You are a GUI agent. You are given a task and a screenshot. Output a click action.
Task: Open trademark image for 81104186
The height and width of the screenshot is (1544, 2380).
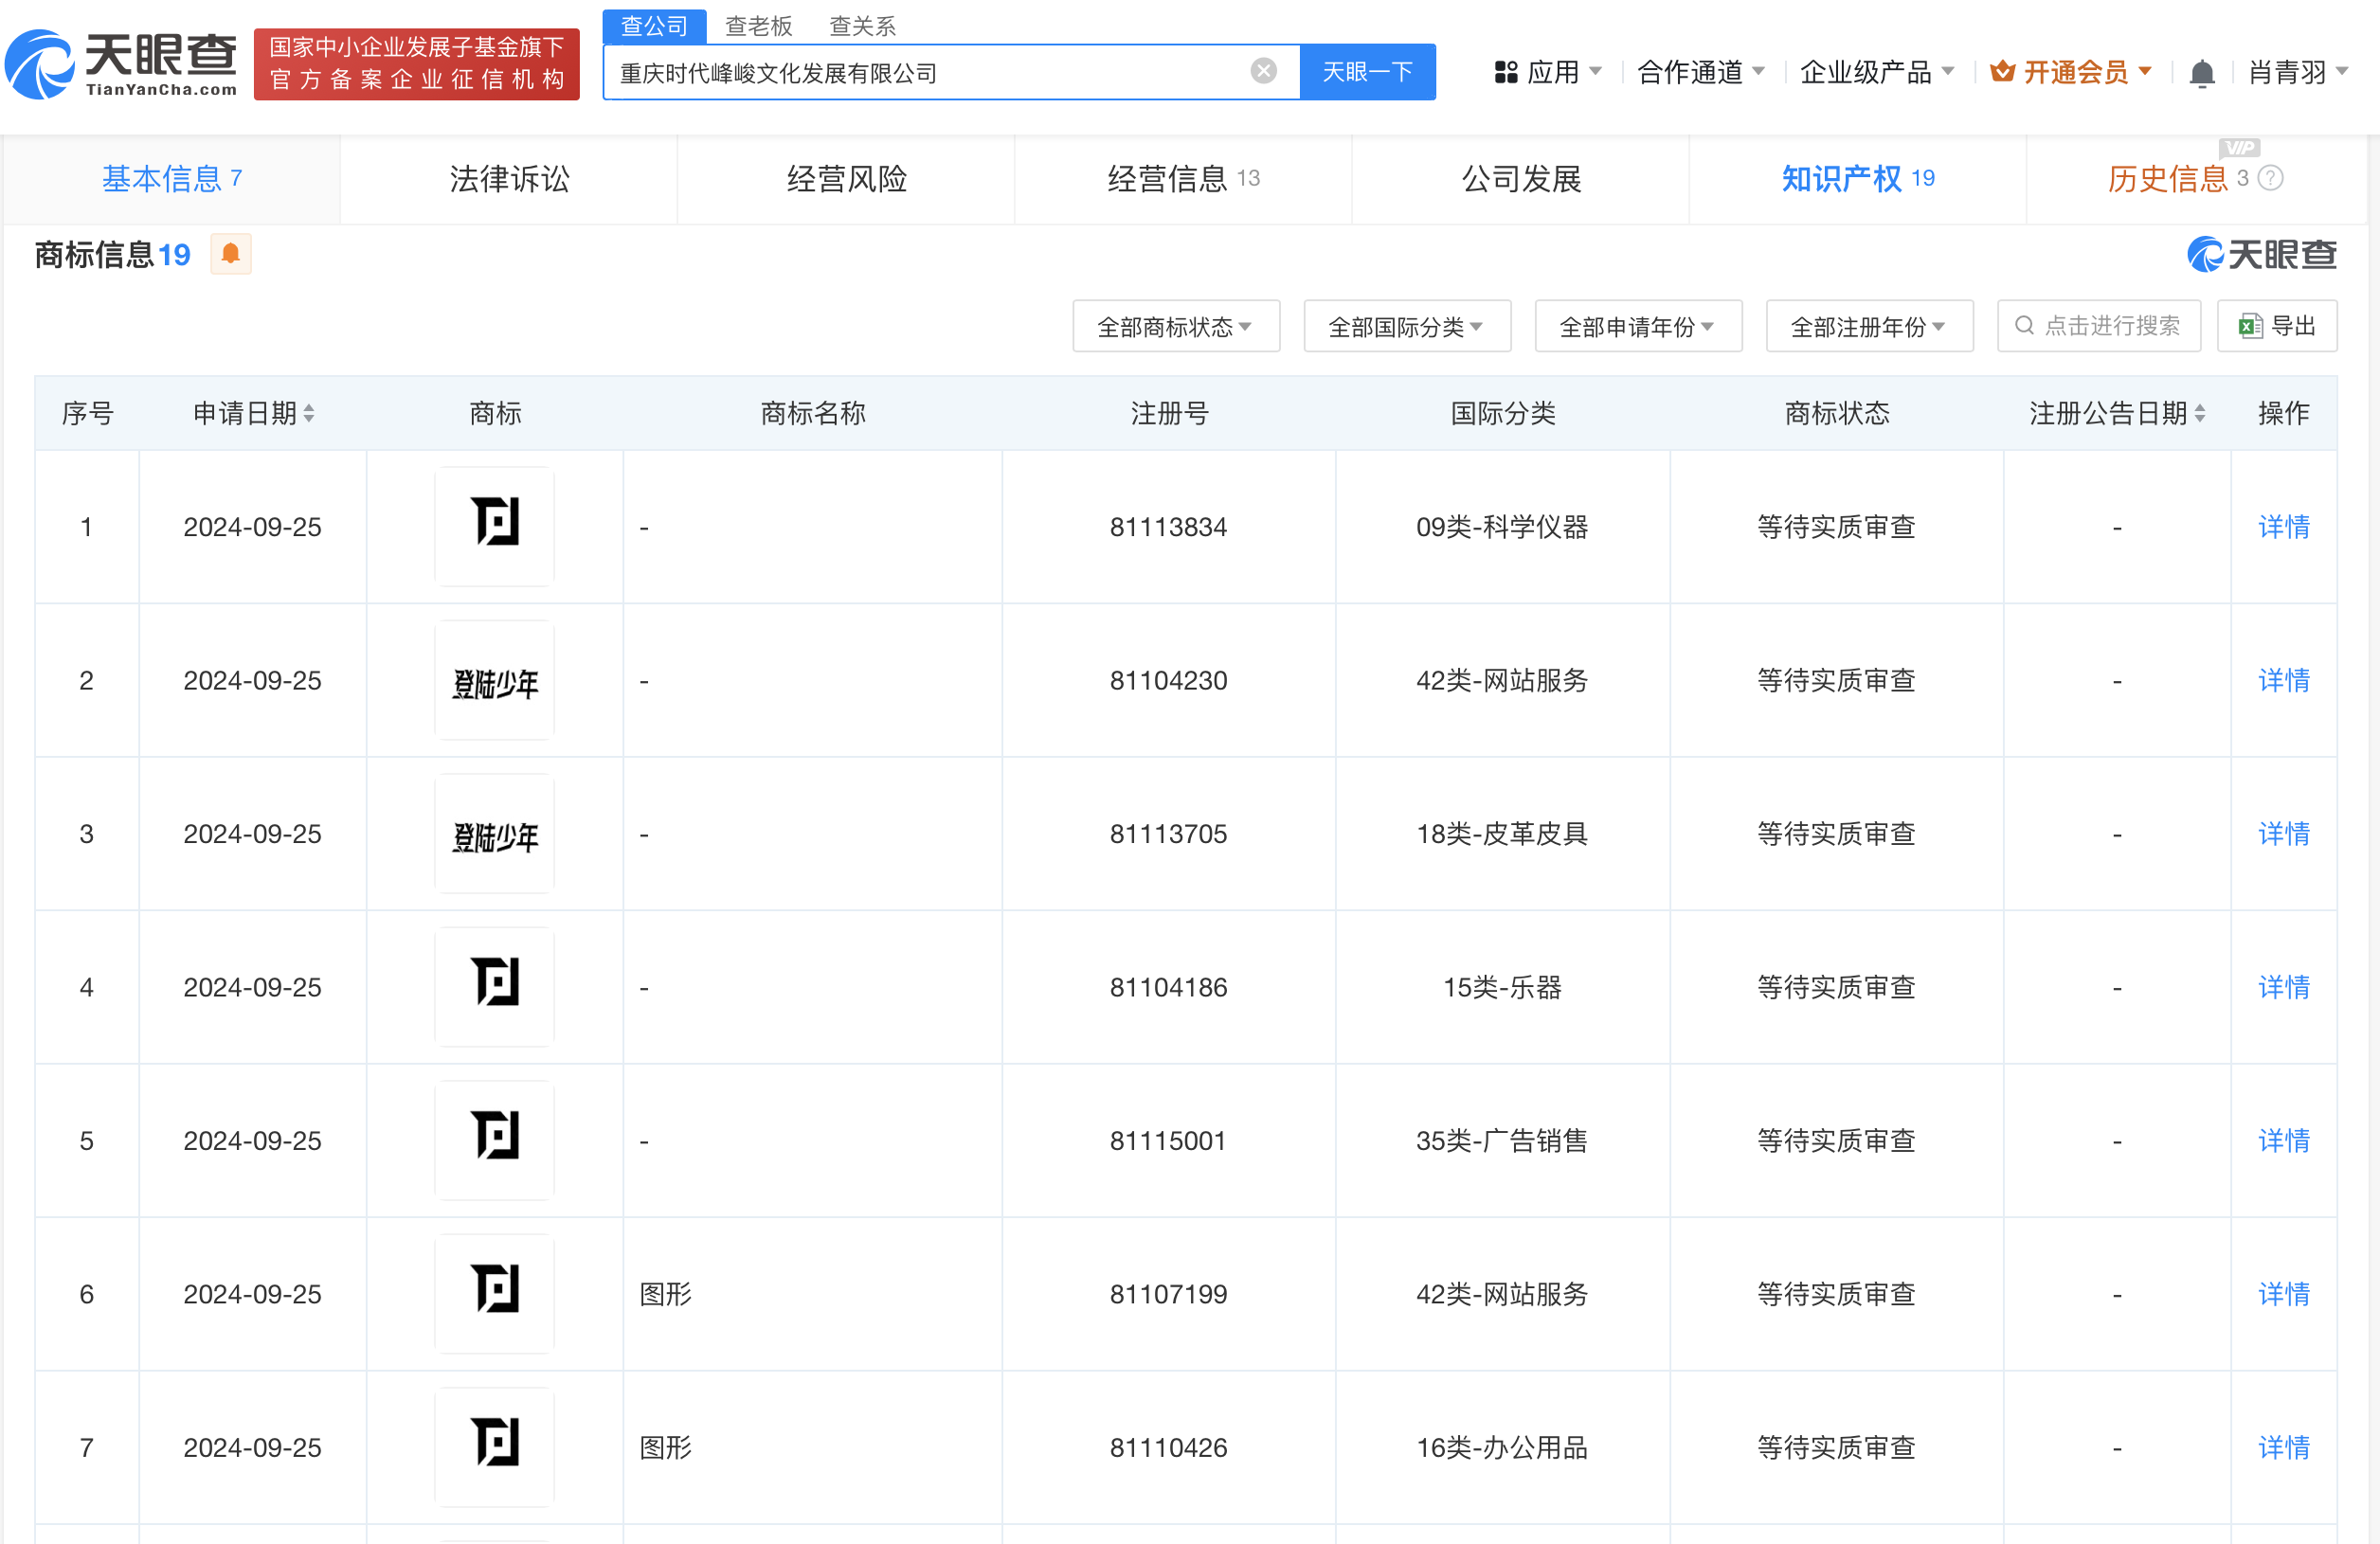click(x=495, y=986)
